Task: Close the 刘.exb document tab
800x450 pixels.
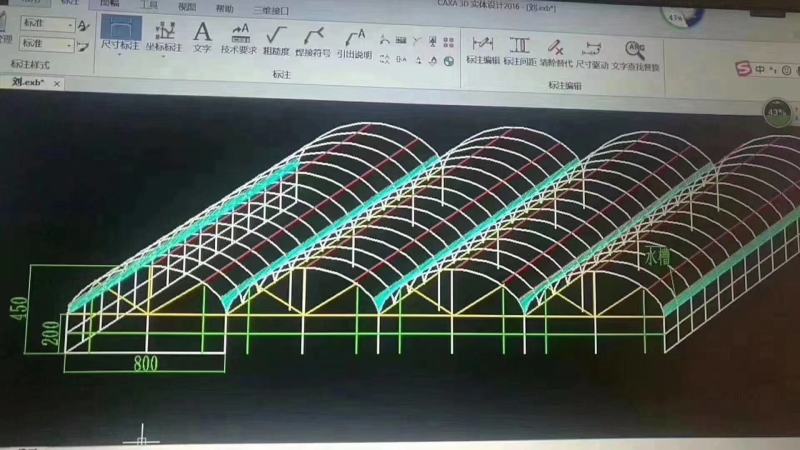Action: click(57, 84)
